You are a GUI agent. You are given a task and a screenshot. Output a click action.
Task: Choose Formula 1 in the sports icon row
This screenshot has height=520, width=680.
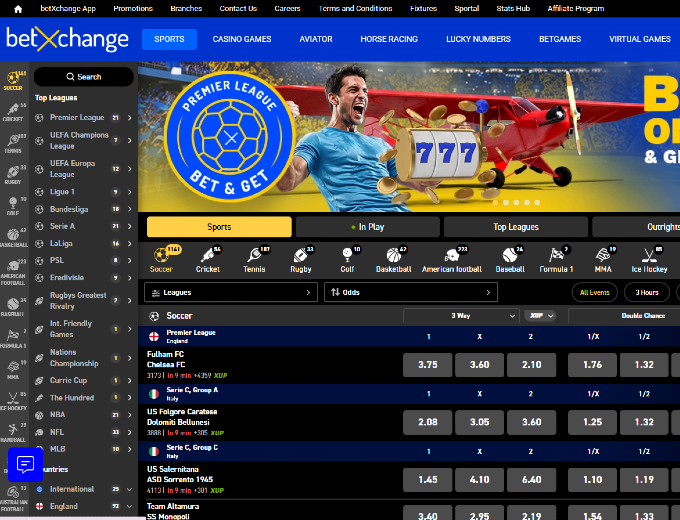556,259
